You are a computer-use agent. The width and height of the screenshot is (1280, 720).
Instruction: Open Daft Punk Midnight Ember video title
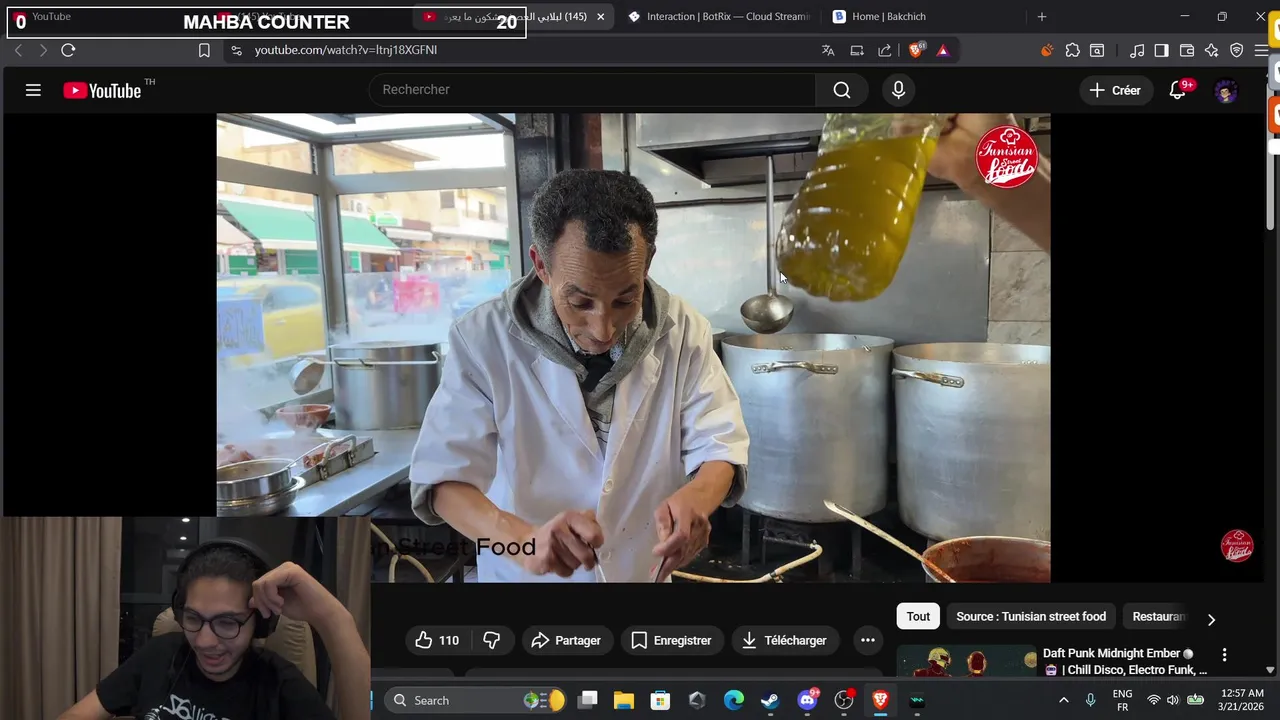click(x=1125, y=661)
